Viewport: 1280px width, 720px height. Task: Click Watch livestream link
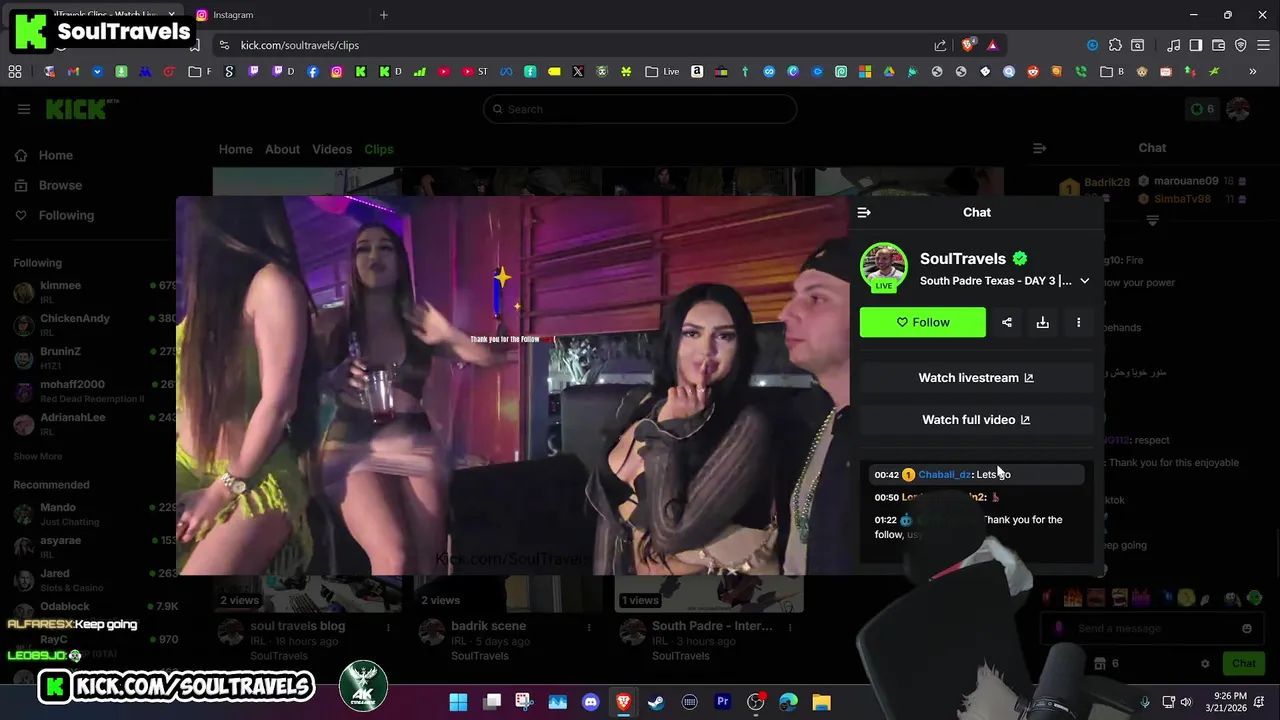coord(976,378)
